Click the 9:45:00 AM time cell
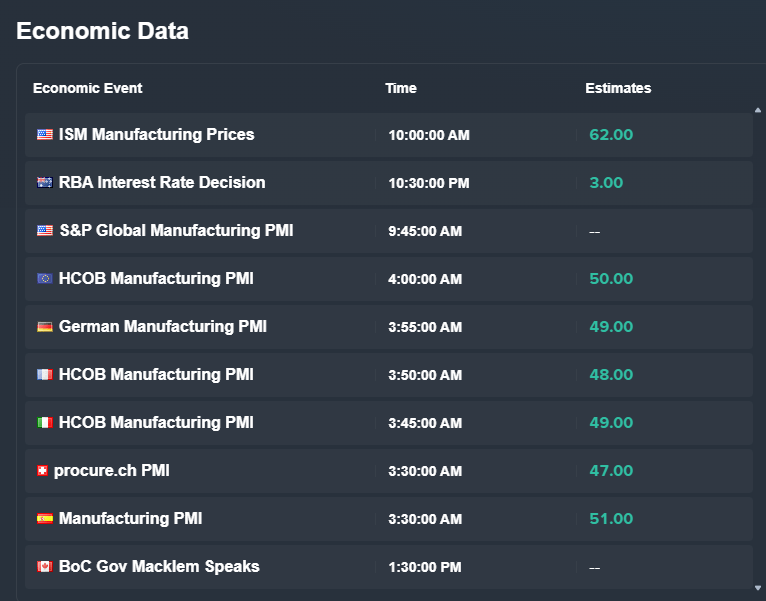This screenshot has width=766, height=601. (425, 231)
